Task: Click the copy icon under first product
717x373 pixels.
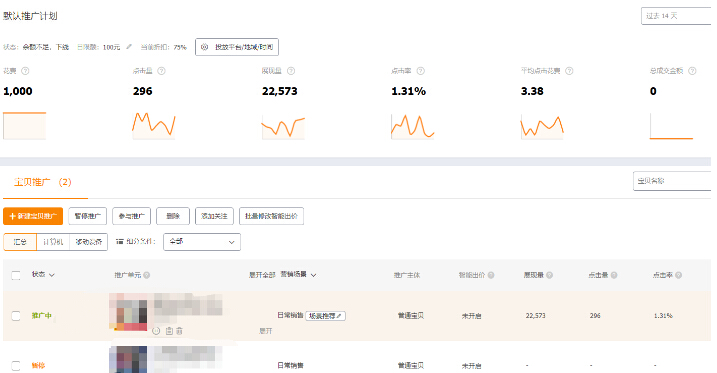Action: 169,331
